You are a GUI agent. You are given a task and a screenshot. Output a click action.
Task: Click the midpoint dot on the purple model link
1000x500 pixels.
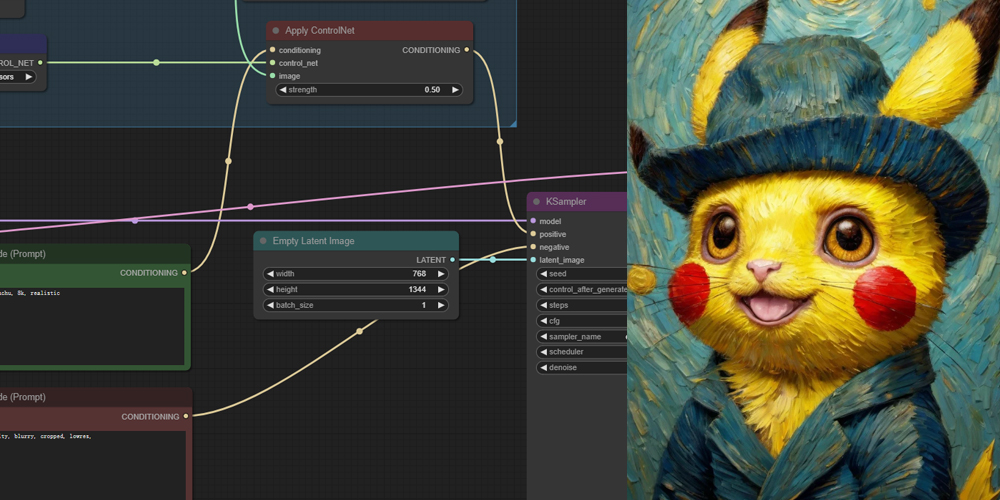tap(135, 221)
